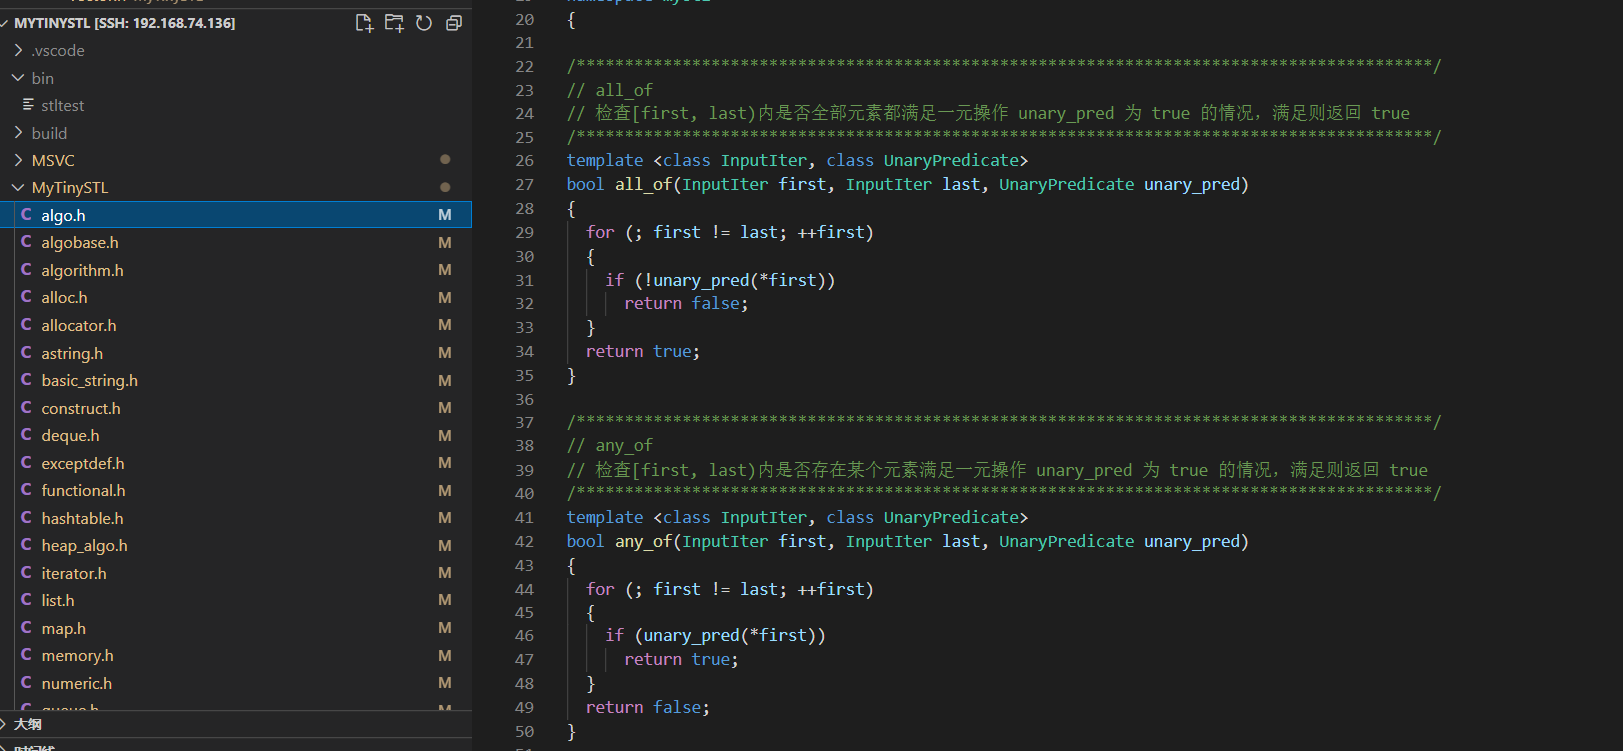
Task: Click the C file icon beside construct.h
Action: click(x=26, y=408)
